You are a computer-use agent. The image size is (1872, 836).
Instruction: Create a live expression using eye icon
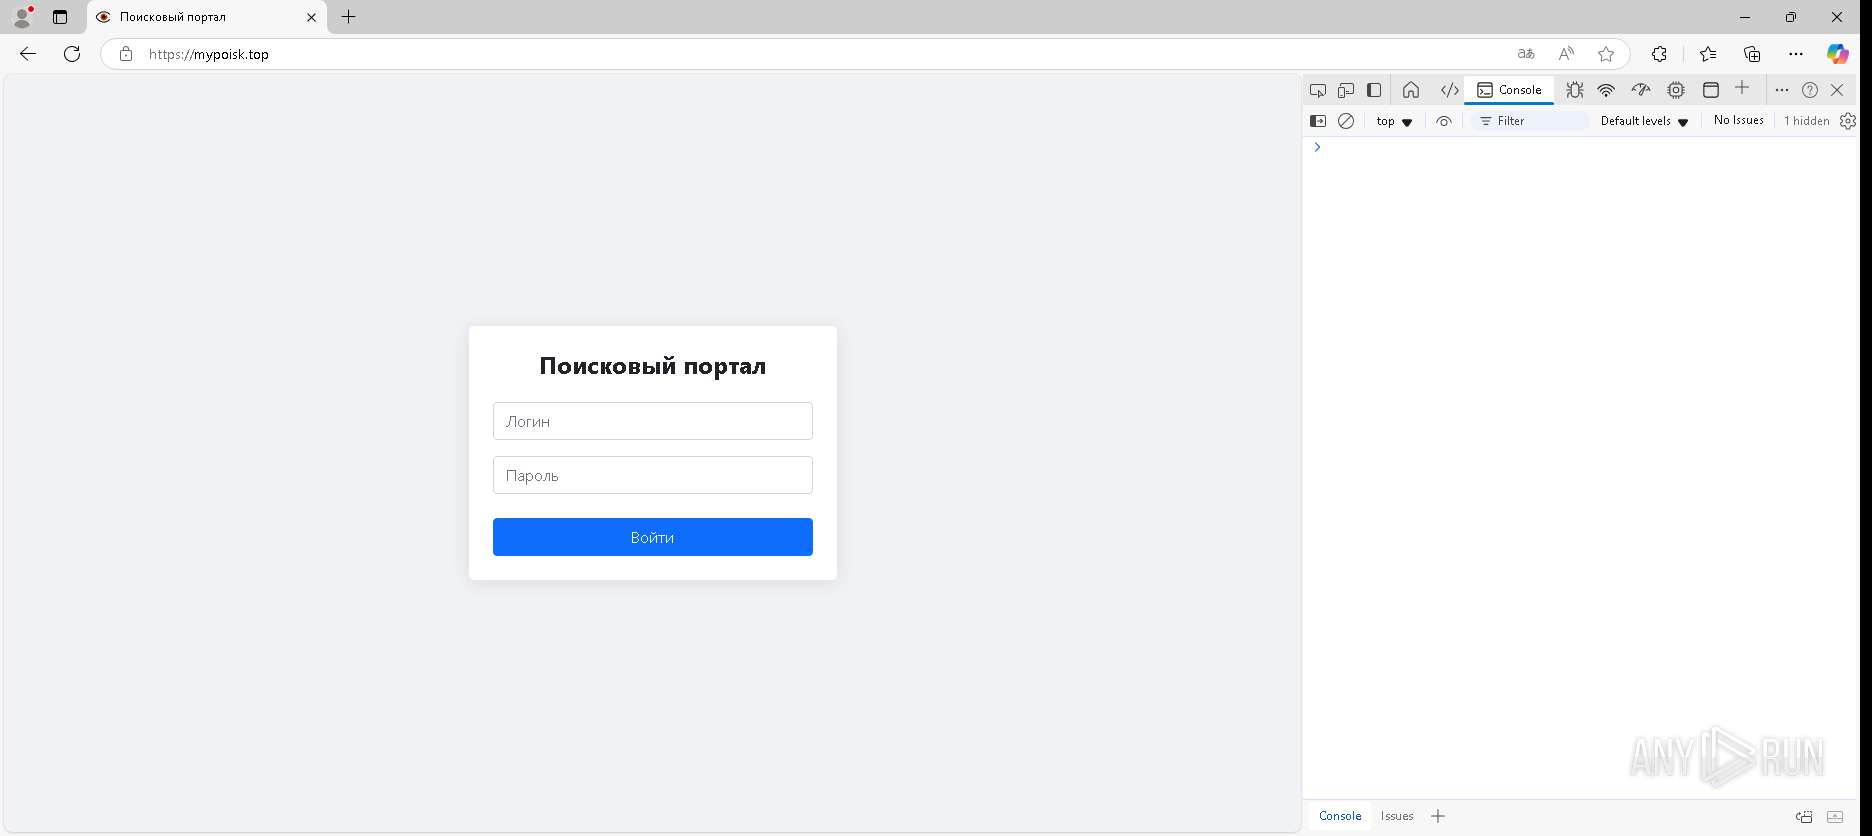pyautogui.click(x=1443, y=121)
